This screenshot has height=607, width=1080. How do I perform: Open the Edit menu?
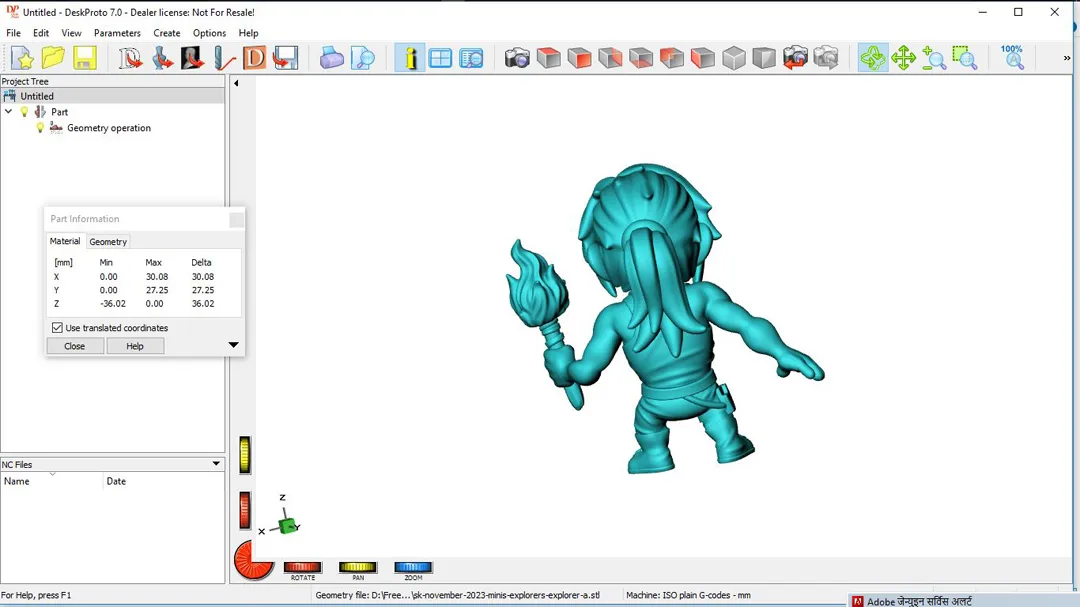click(41, 33)
